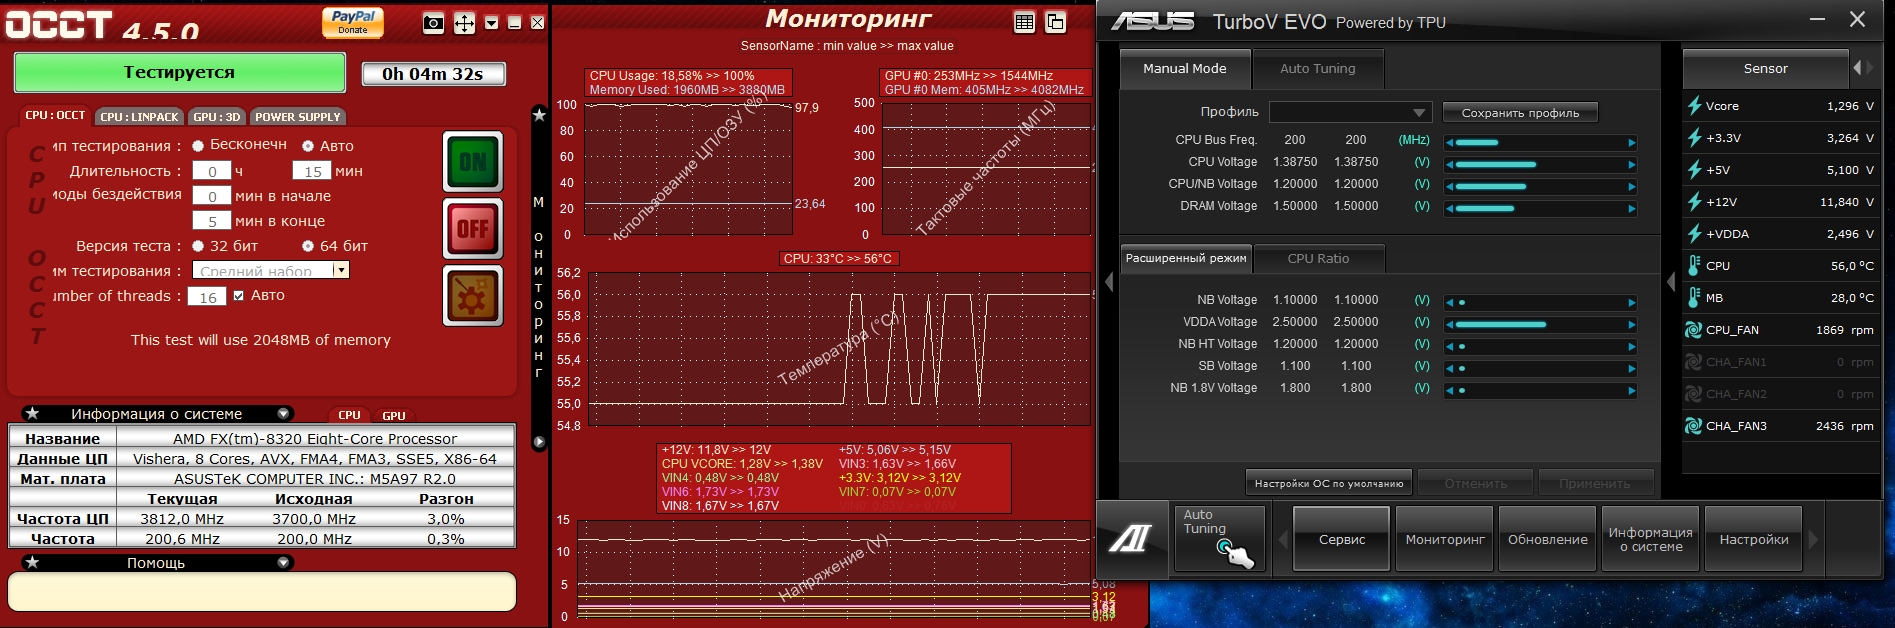Switch to the CPU Ratio tab

[1318, 258]
